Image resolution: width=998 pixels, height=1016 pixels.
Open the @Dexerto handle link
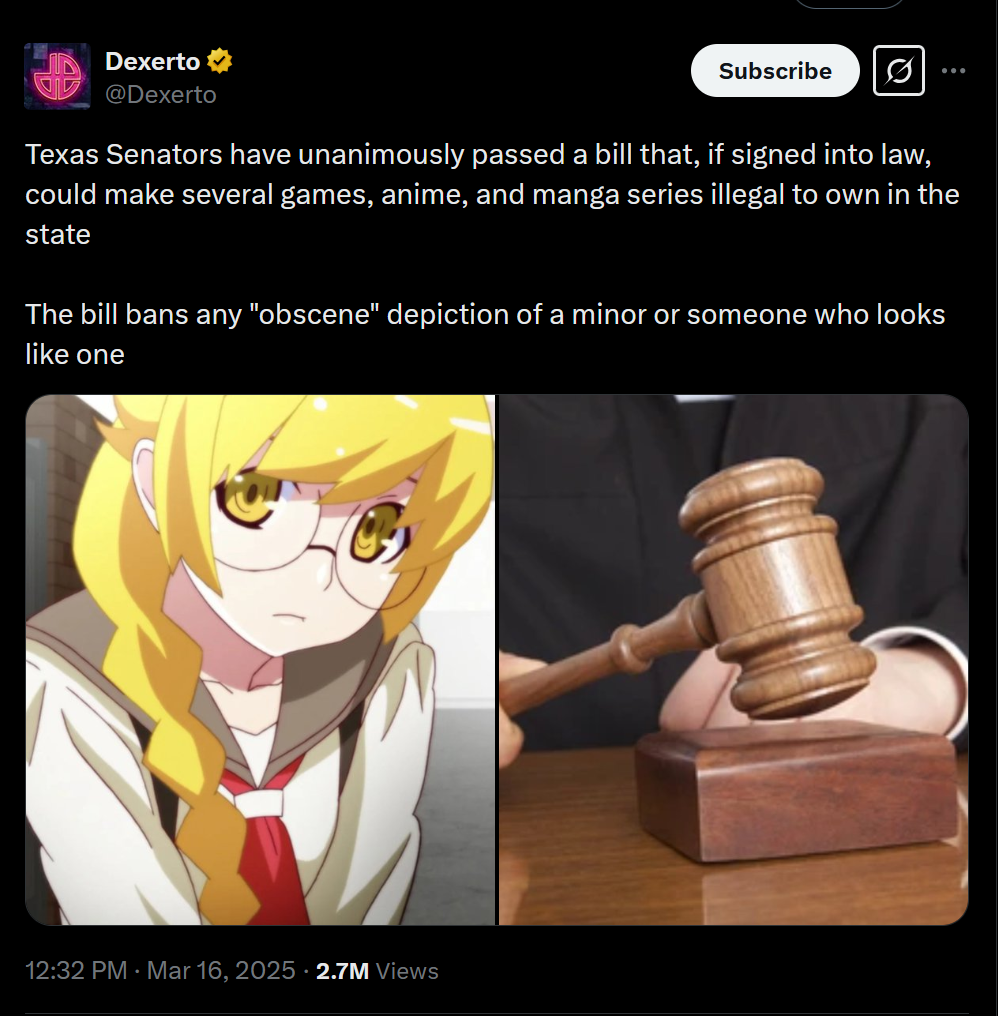pyautogui.click(x=161, y=95)
